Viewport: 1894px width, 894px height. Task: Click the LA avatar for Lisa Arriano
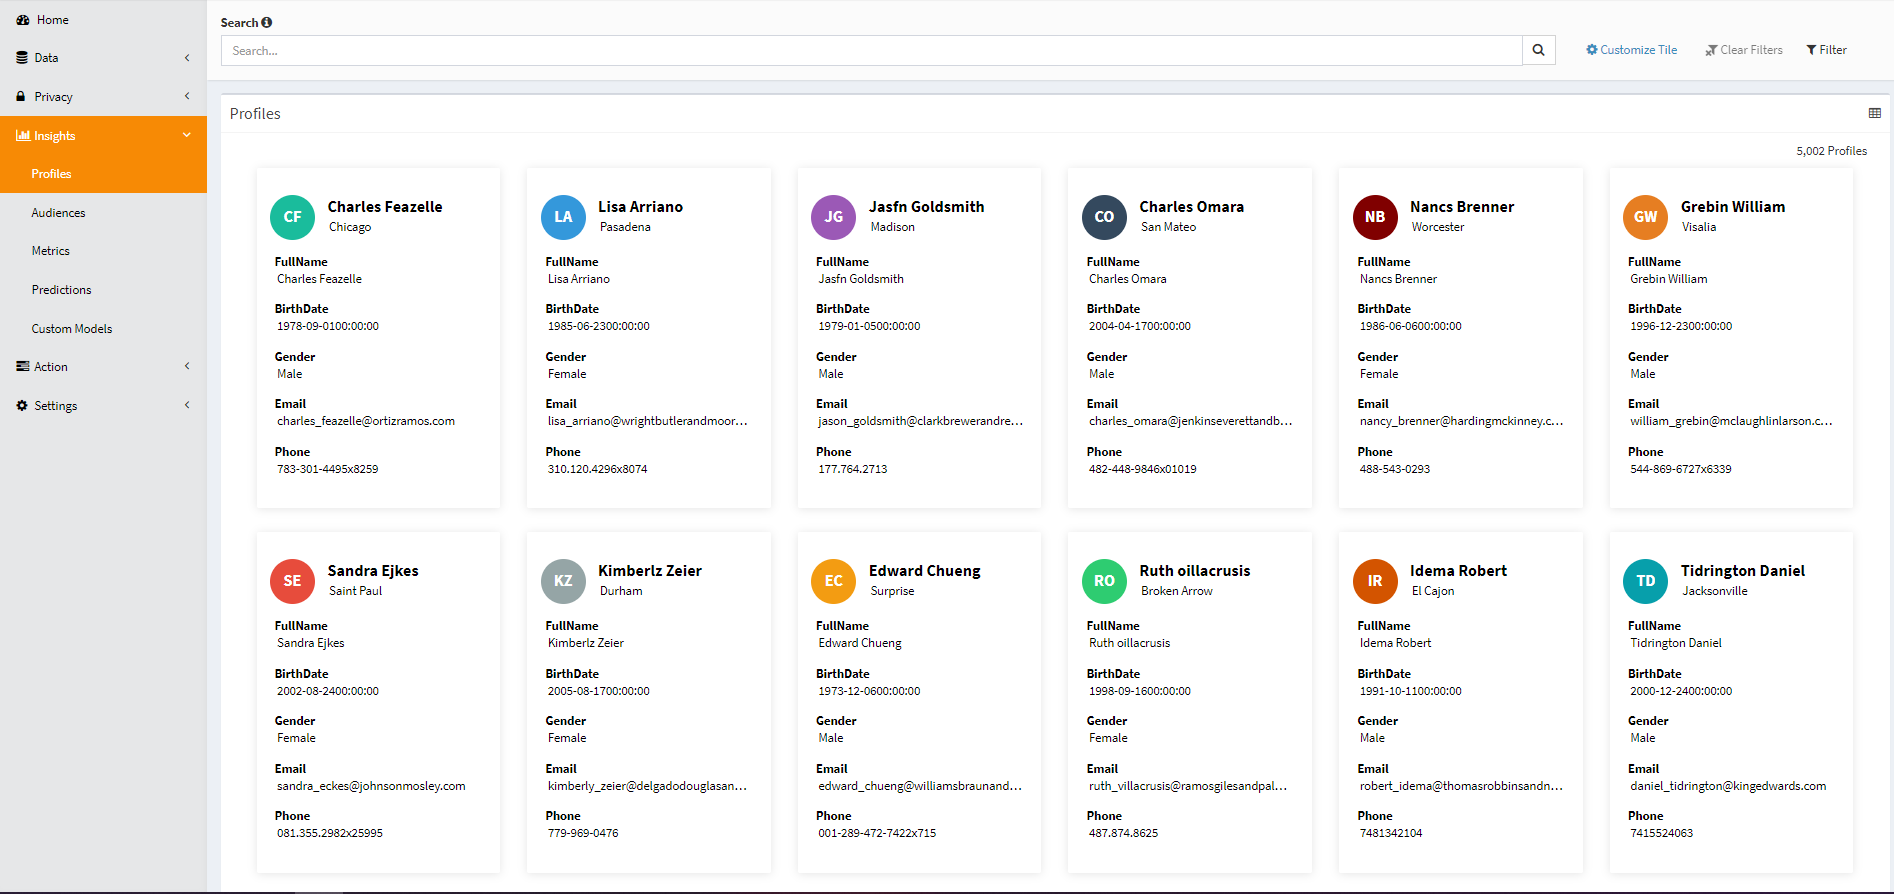click(x=563, y=217)
